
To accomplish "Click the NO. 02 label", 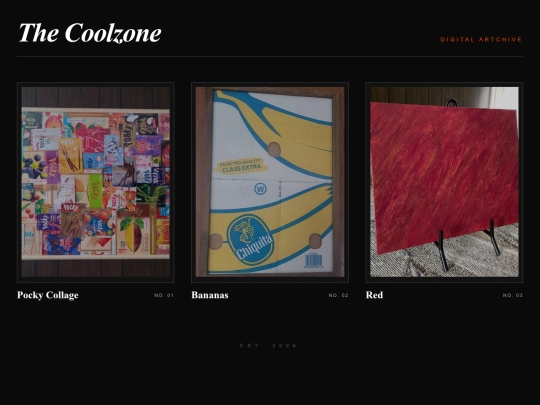I will click(339, 295).
